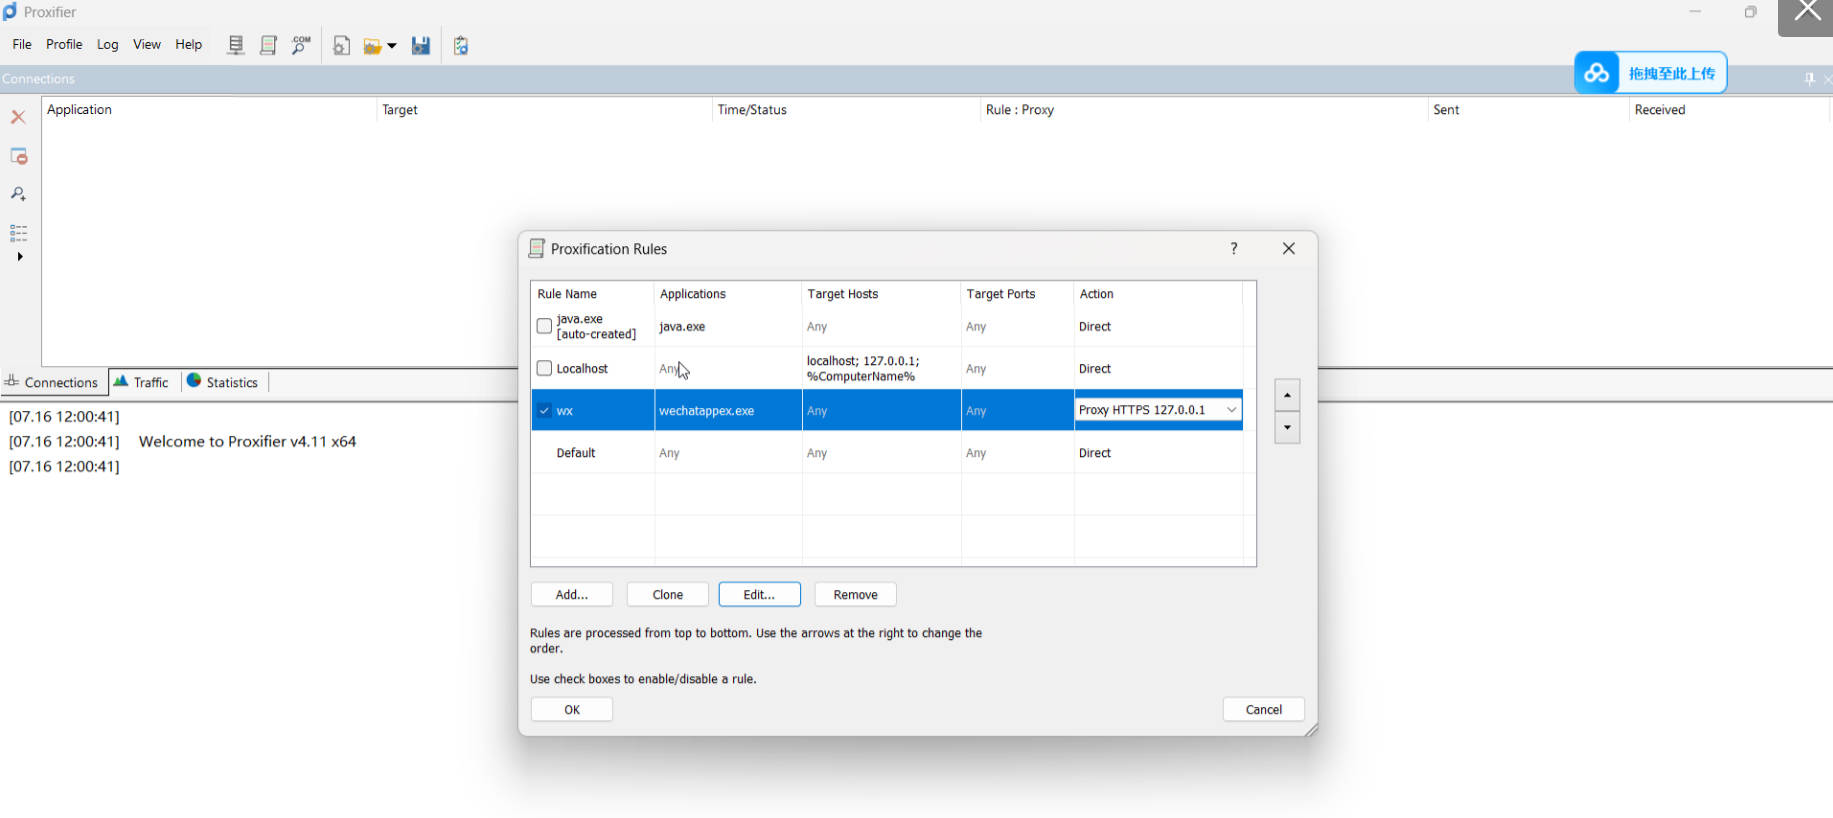Switch to the Traffic tab
This screenshot has width=1833, height=818.
pos(141,382)
